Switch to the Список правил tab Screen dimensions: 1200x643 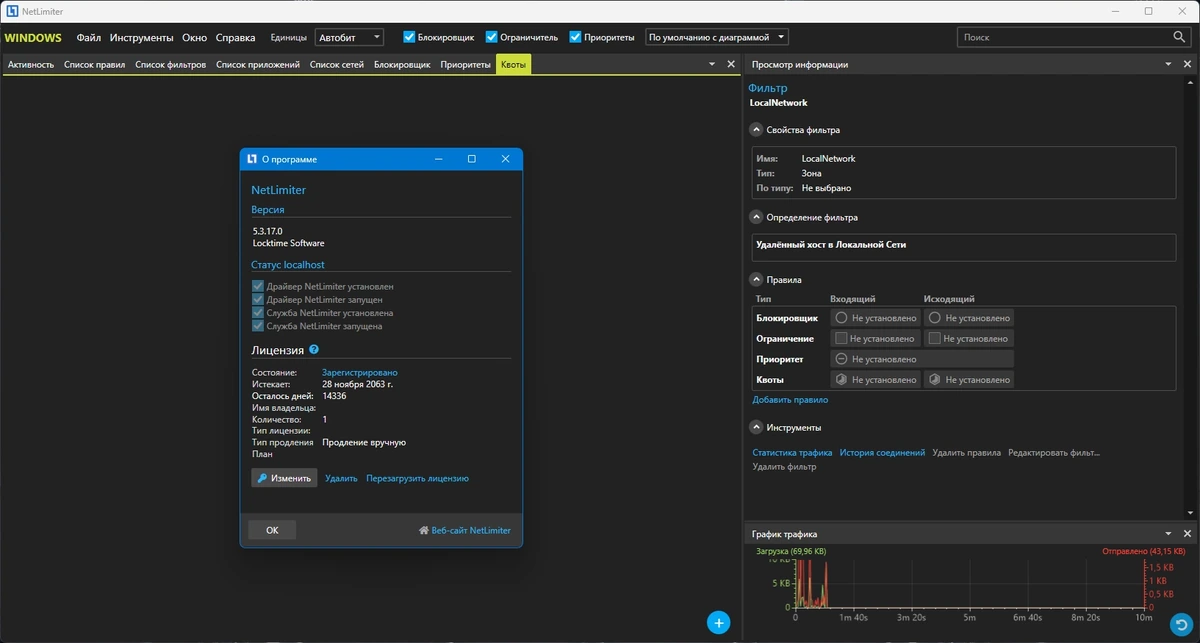(94, 64)
